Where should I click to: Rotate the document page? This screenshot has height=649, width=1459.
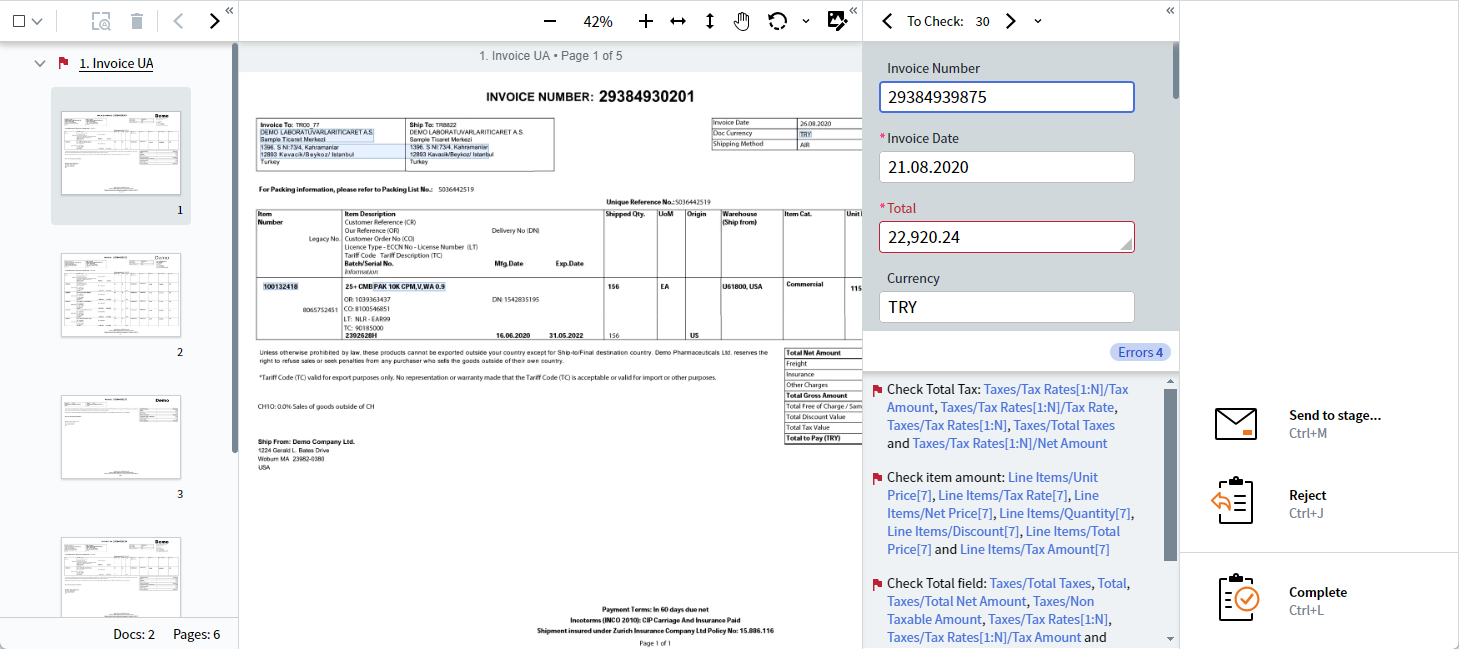coord(777,21)
